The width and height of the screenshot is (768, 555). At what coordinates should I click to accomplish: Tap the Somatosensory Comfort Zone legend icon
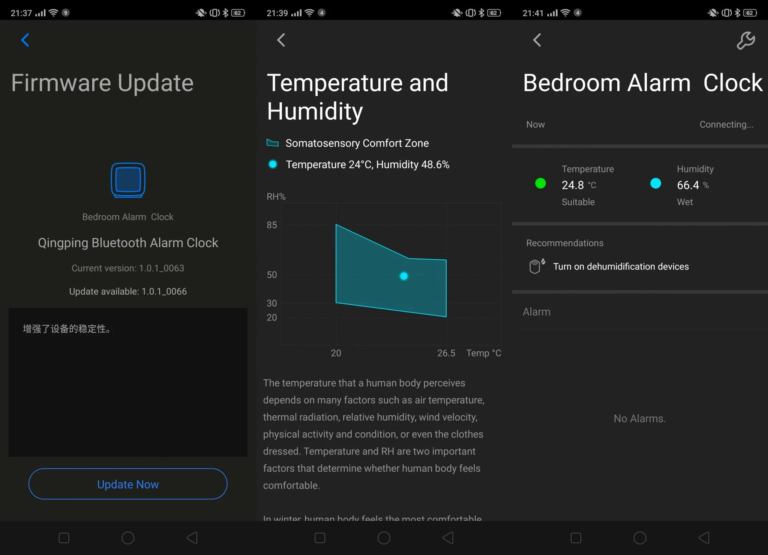click(x=272, y=143)
